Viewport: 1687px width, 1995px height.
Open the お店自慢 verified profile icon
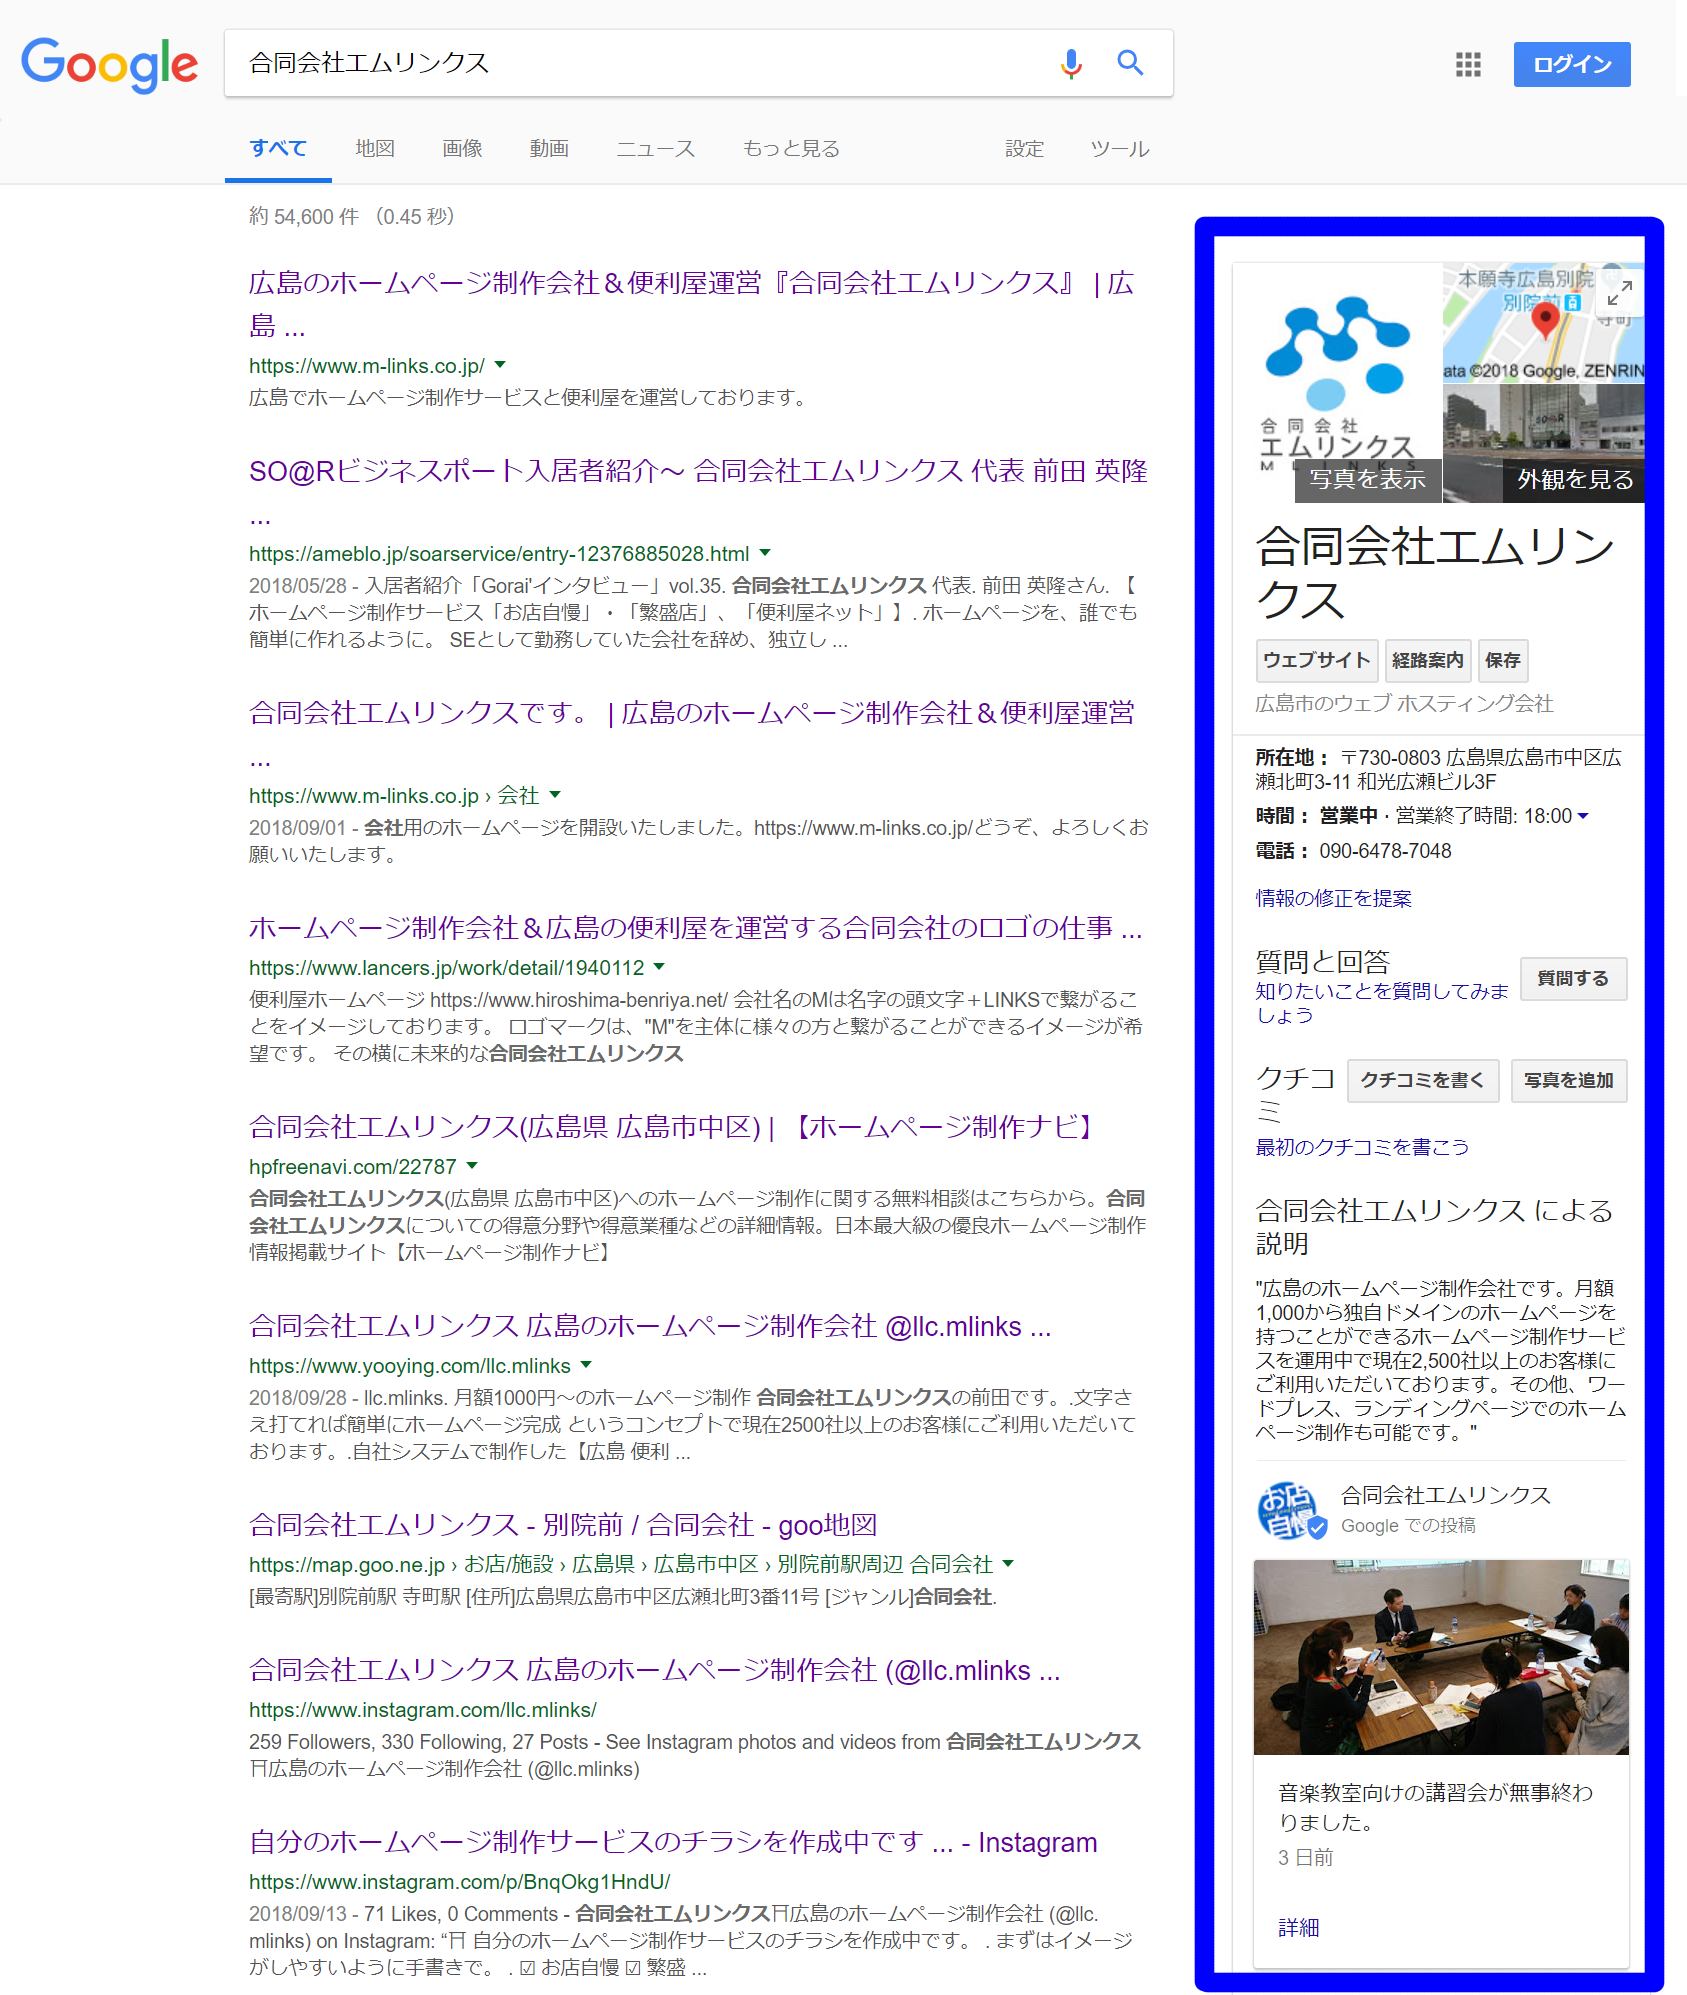pos(1291,1509)
